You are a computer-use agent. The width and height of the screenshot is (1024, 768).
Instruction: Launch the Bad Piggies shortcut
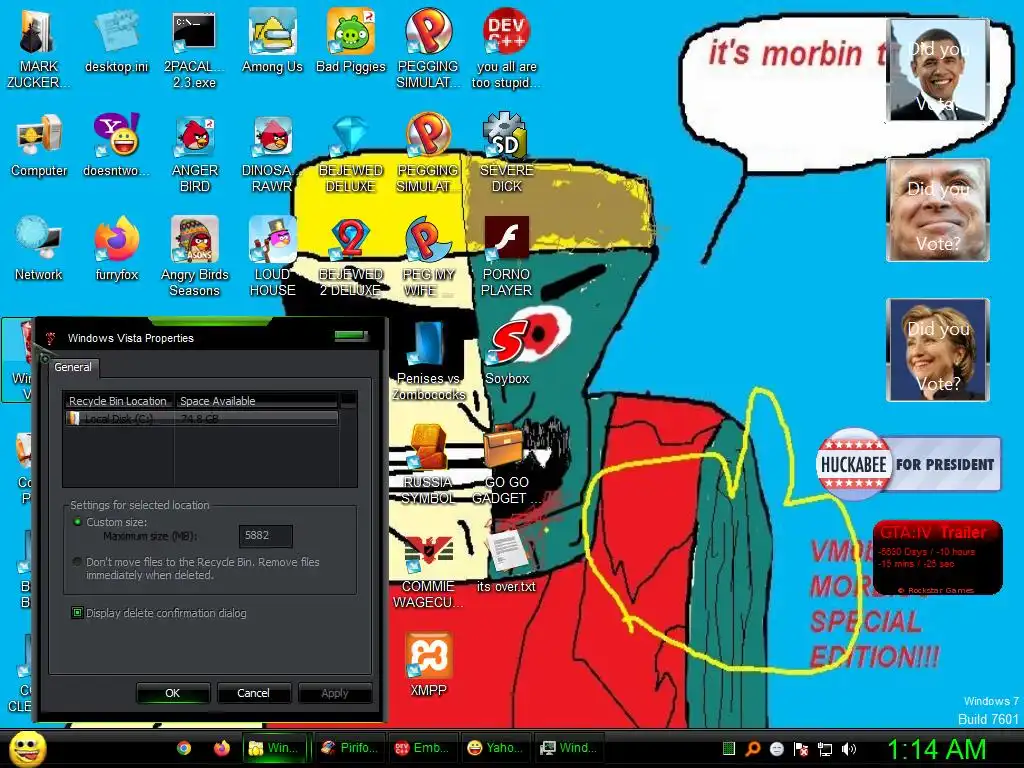pyautogui.click(x=351, y=42)
